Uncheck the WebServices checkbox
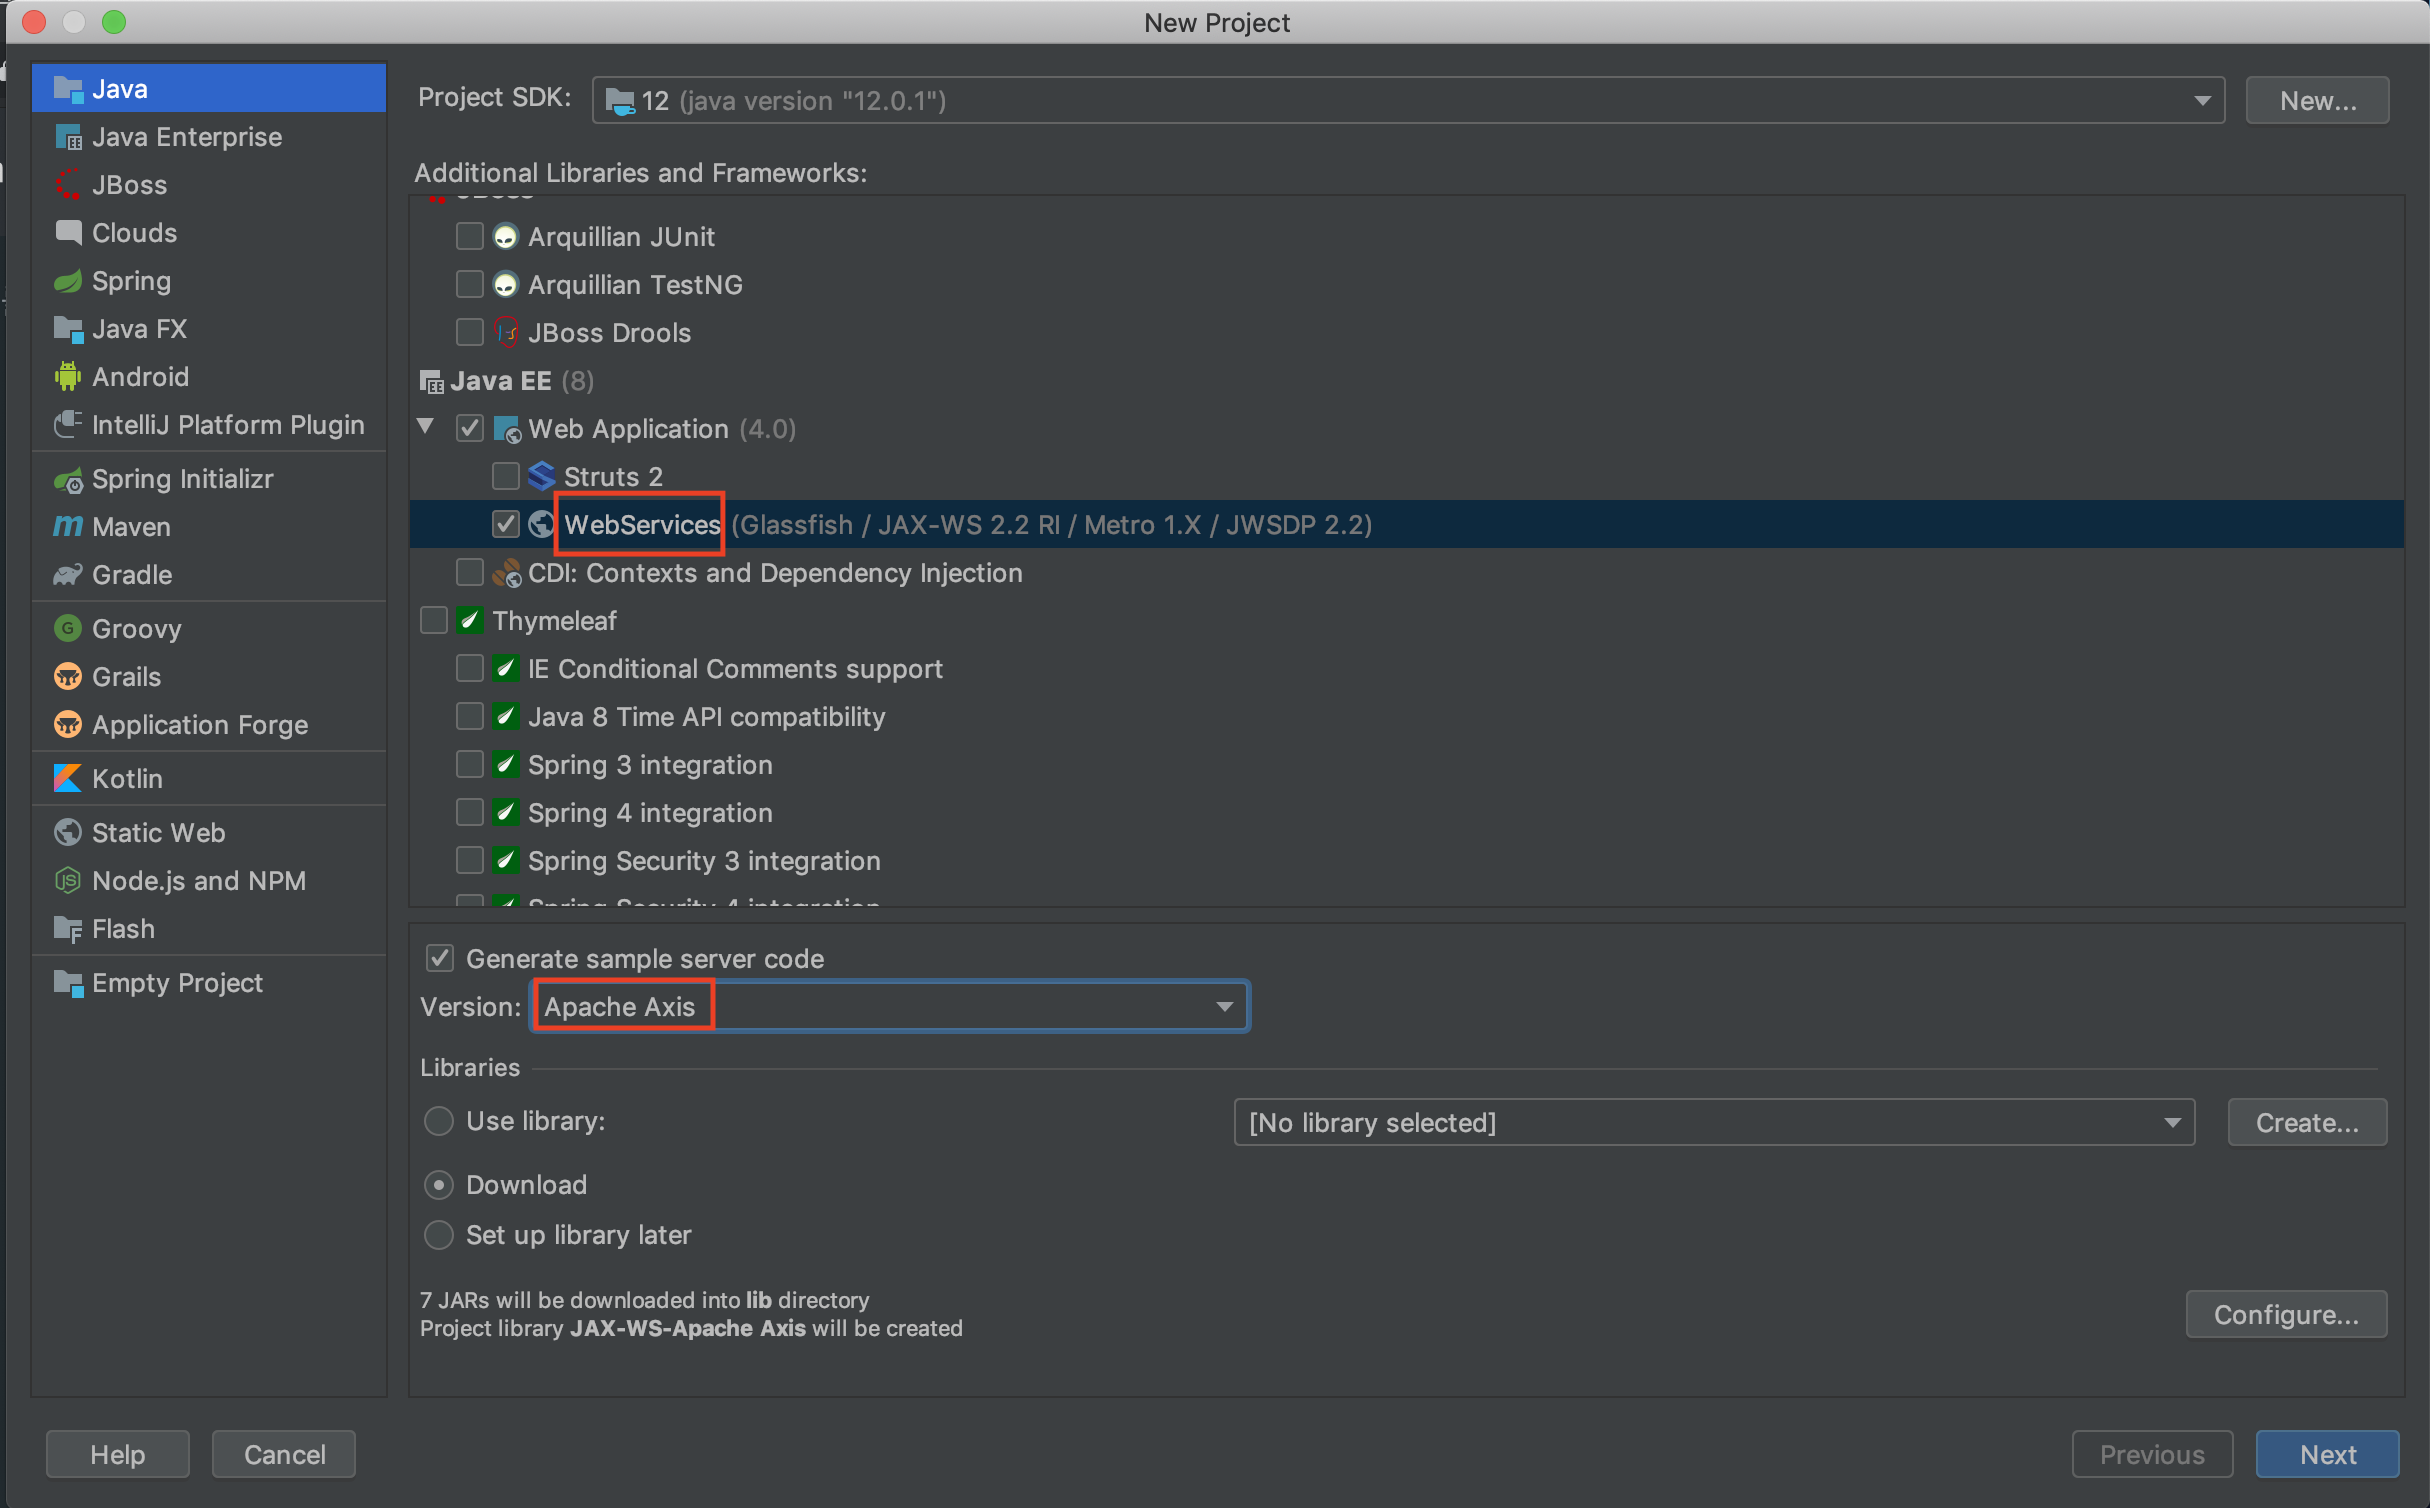Screen dimensions: 2430x1508 506,524
